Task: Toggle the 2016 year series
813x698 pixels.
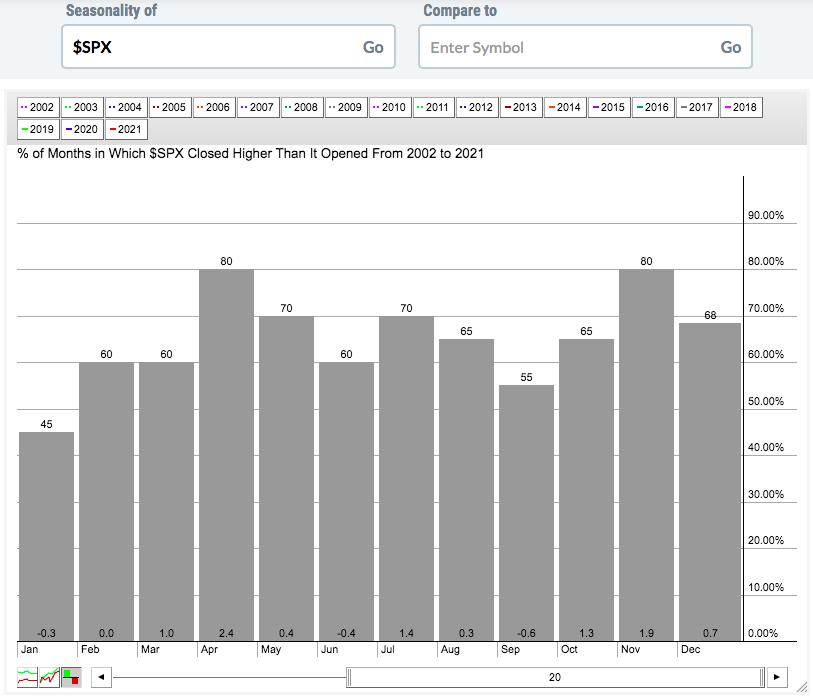Action: pos(652,107)
